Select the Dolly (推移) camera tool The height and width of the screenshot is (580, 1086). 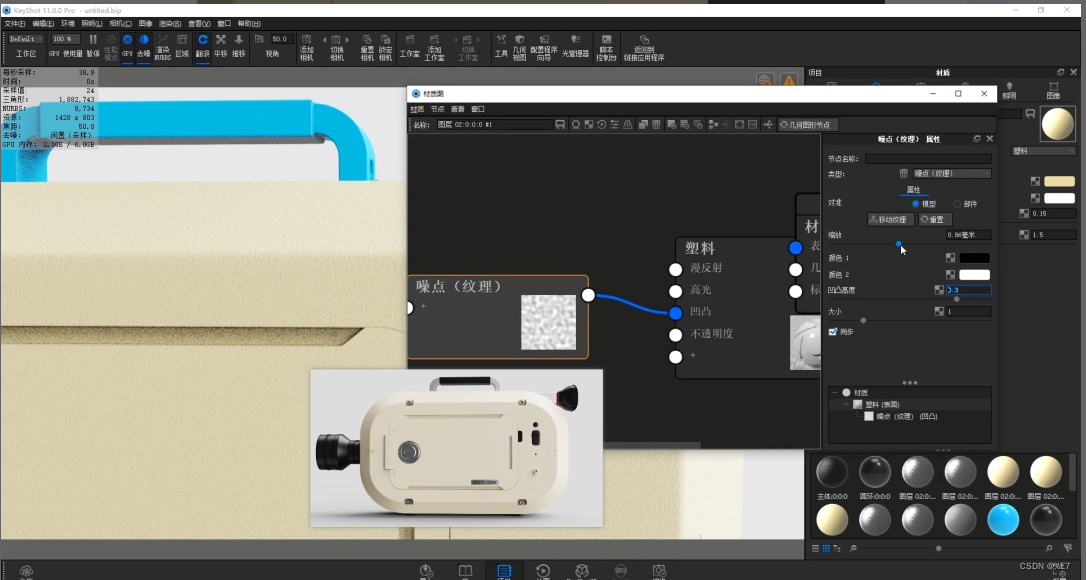pos(239,46)
